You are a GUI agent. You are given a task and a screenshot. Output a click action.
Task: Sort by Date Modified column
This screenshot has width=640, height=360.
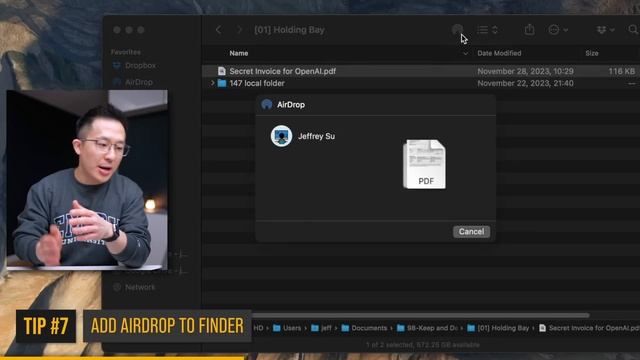[499, 53]
